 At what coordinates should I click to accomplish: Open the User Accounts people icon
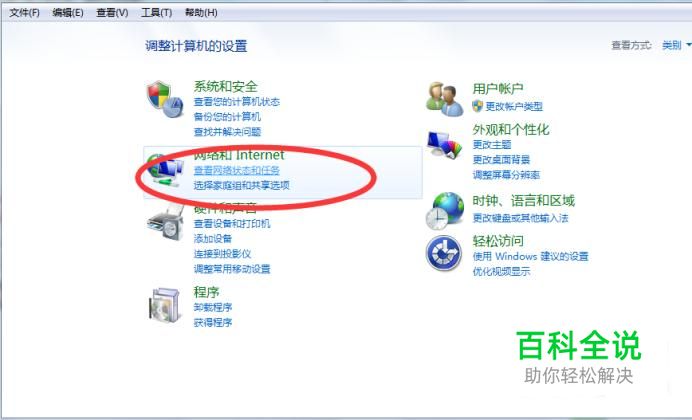coord(444,99)
